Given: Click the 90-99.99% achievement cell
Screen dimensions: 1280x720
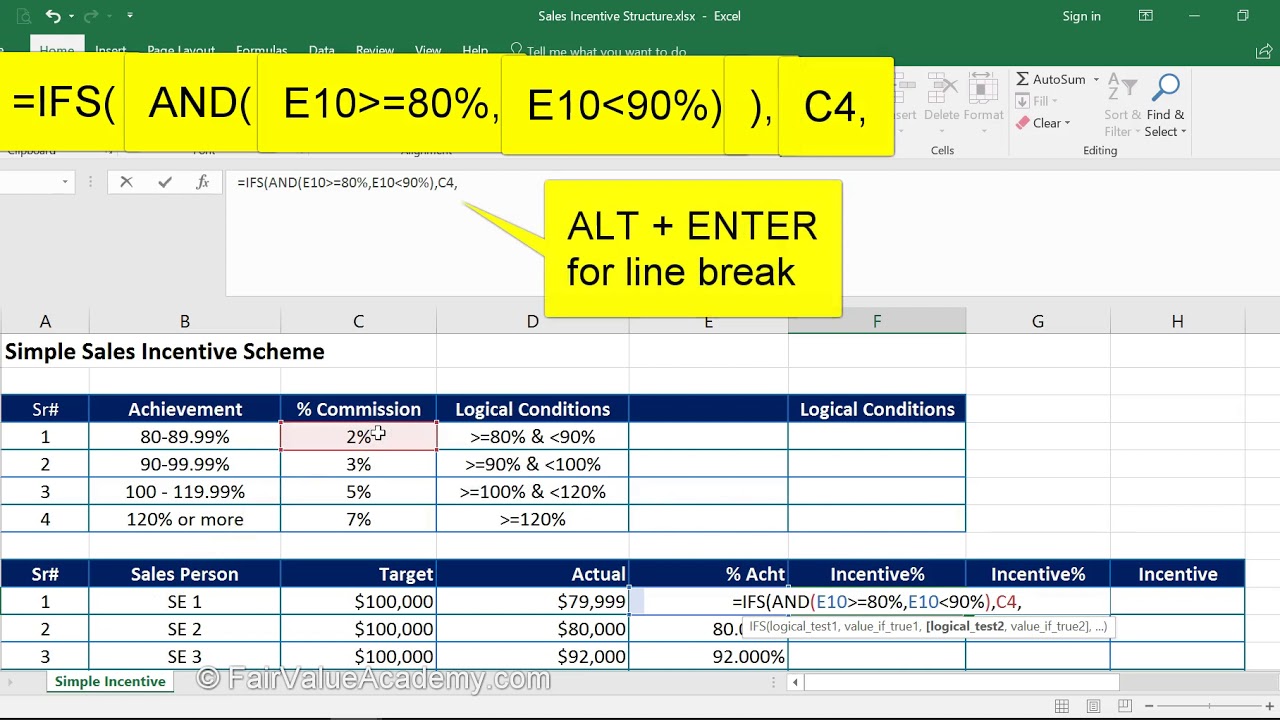Looking at the screenshot, I should (184, 464).
